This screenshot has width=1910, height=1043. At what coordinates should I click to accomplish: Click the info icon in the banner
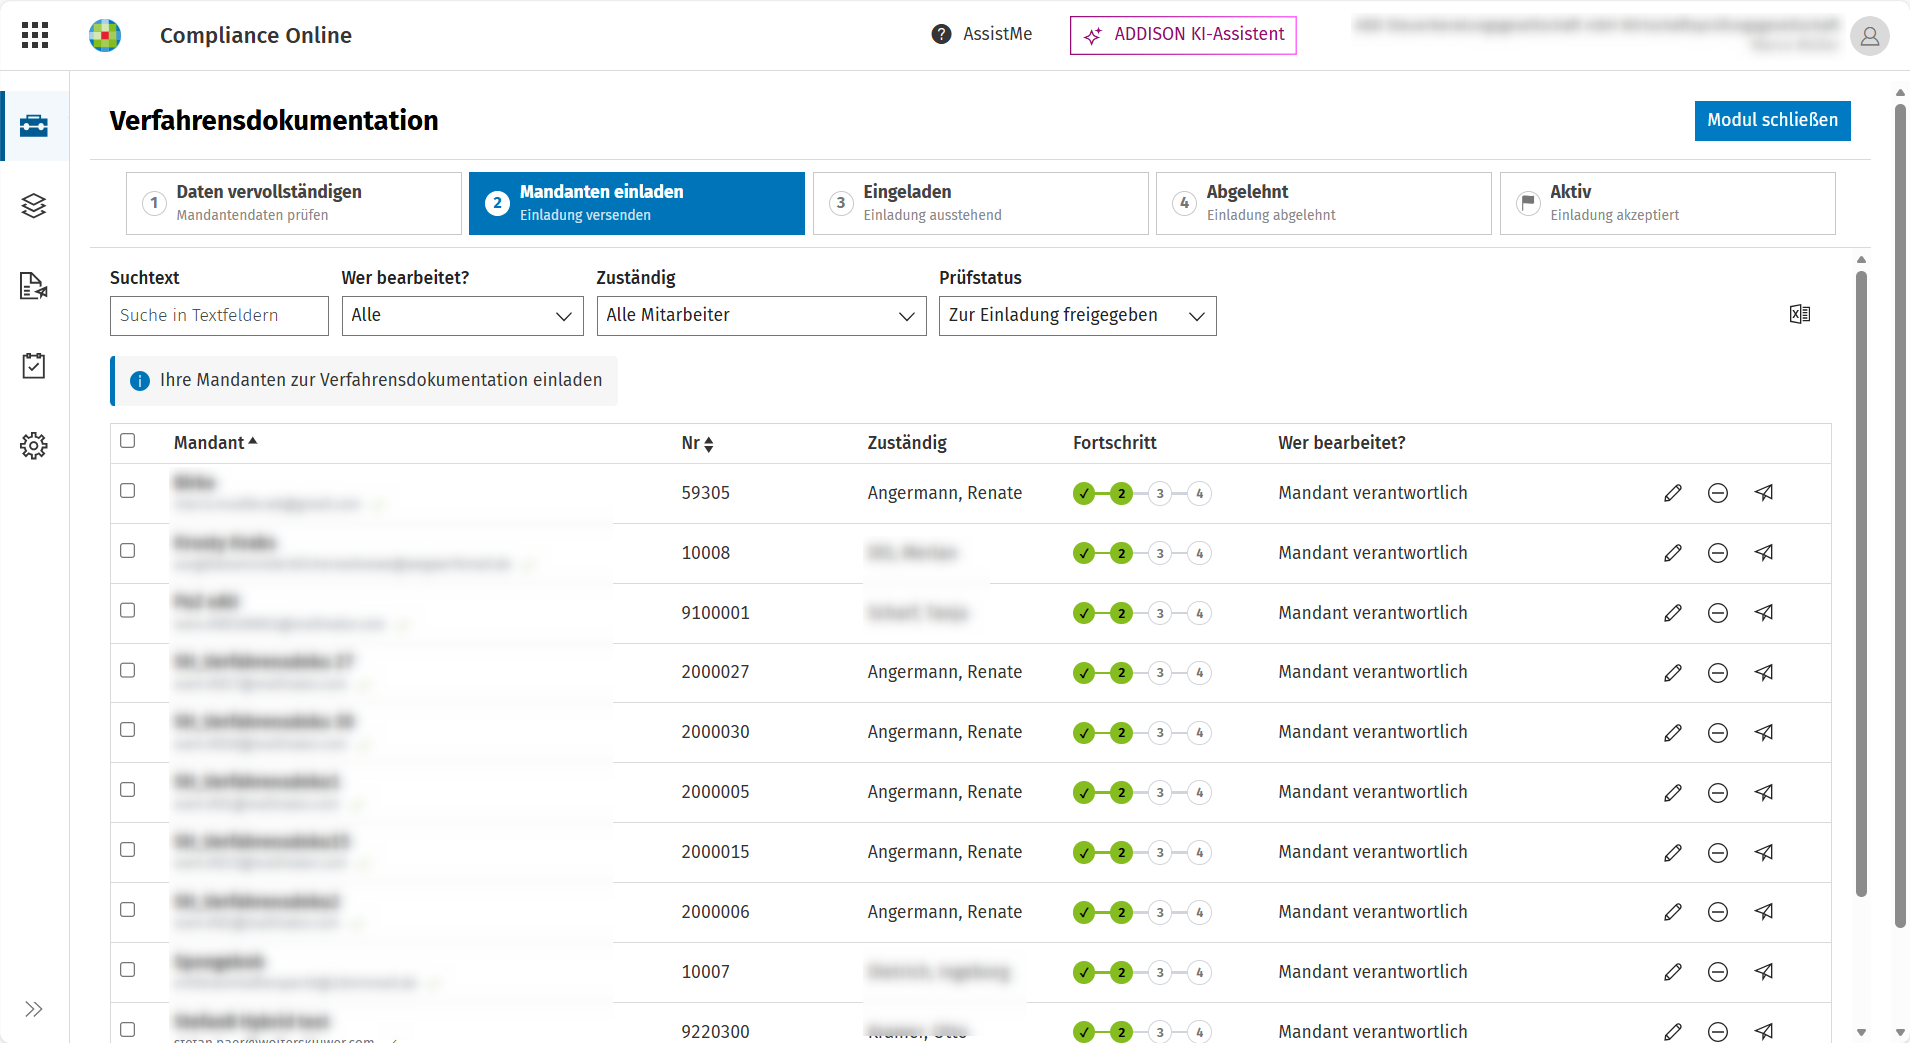tap(140, 381)
